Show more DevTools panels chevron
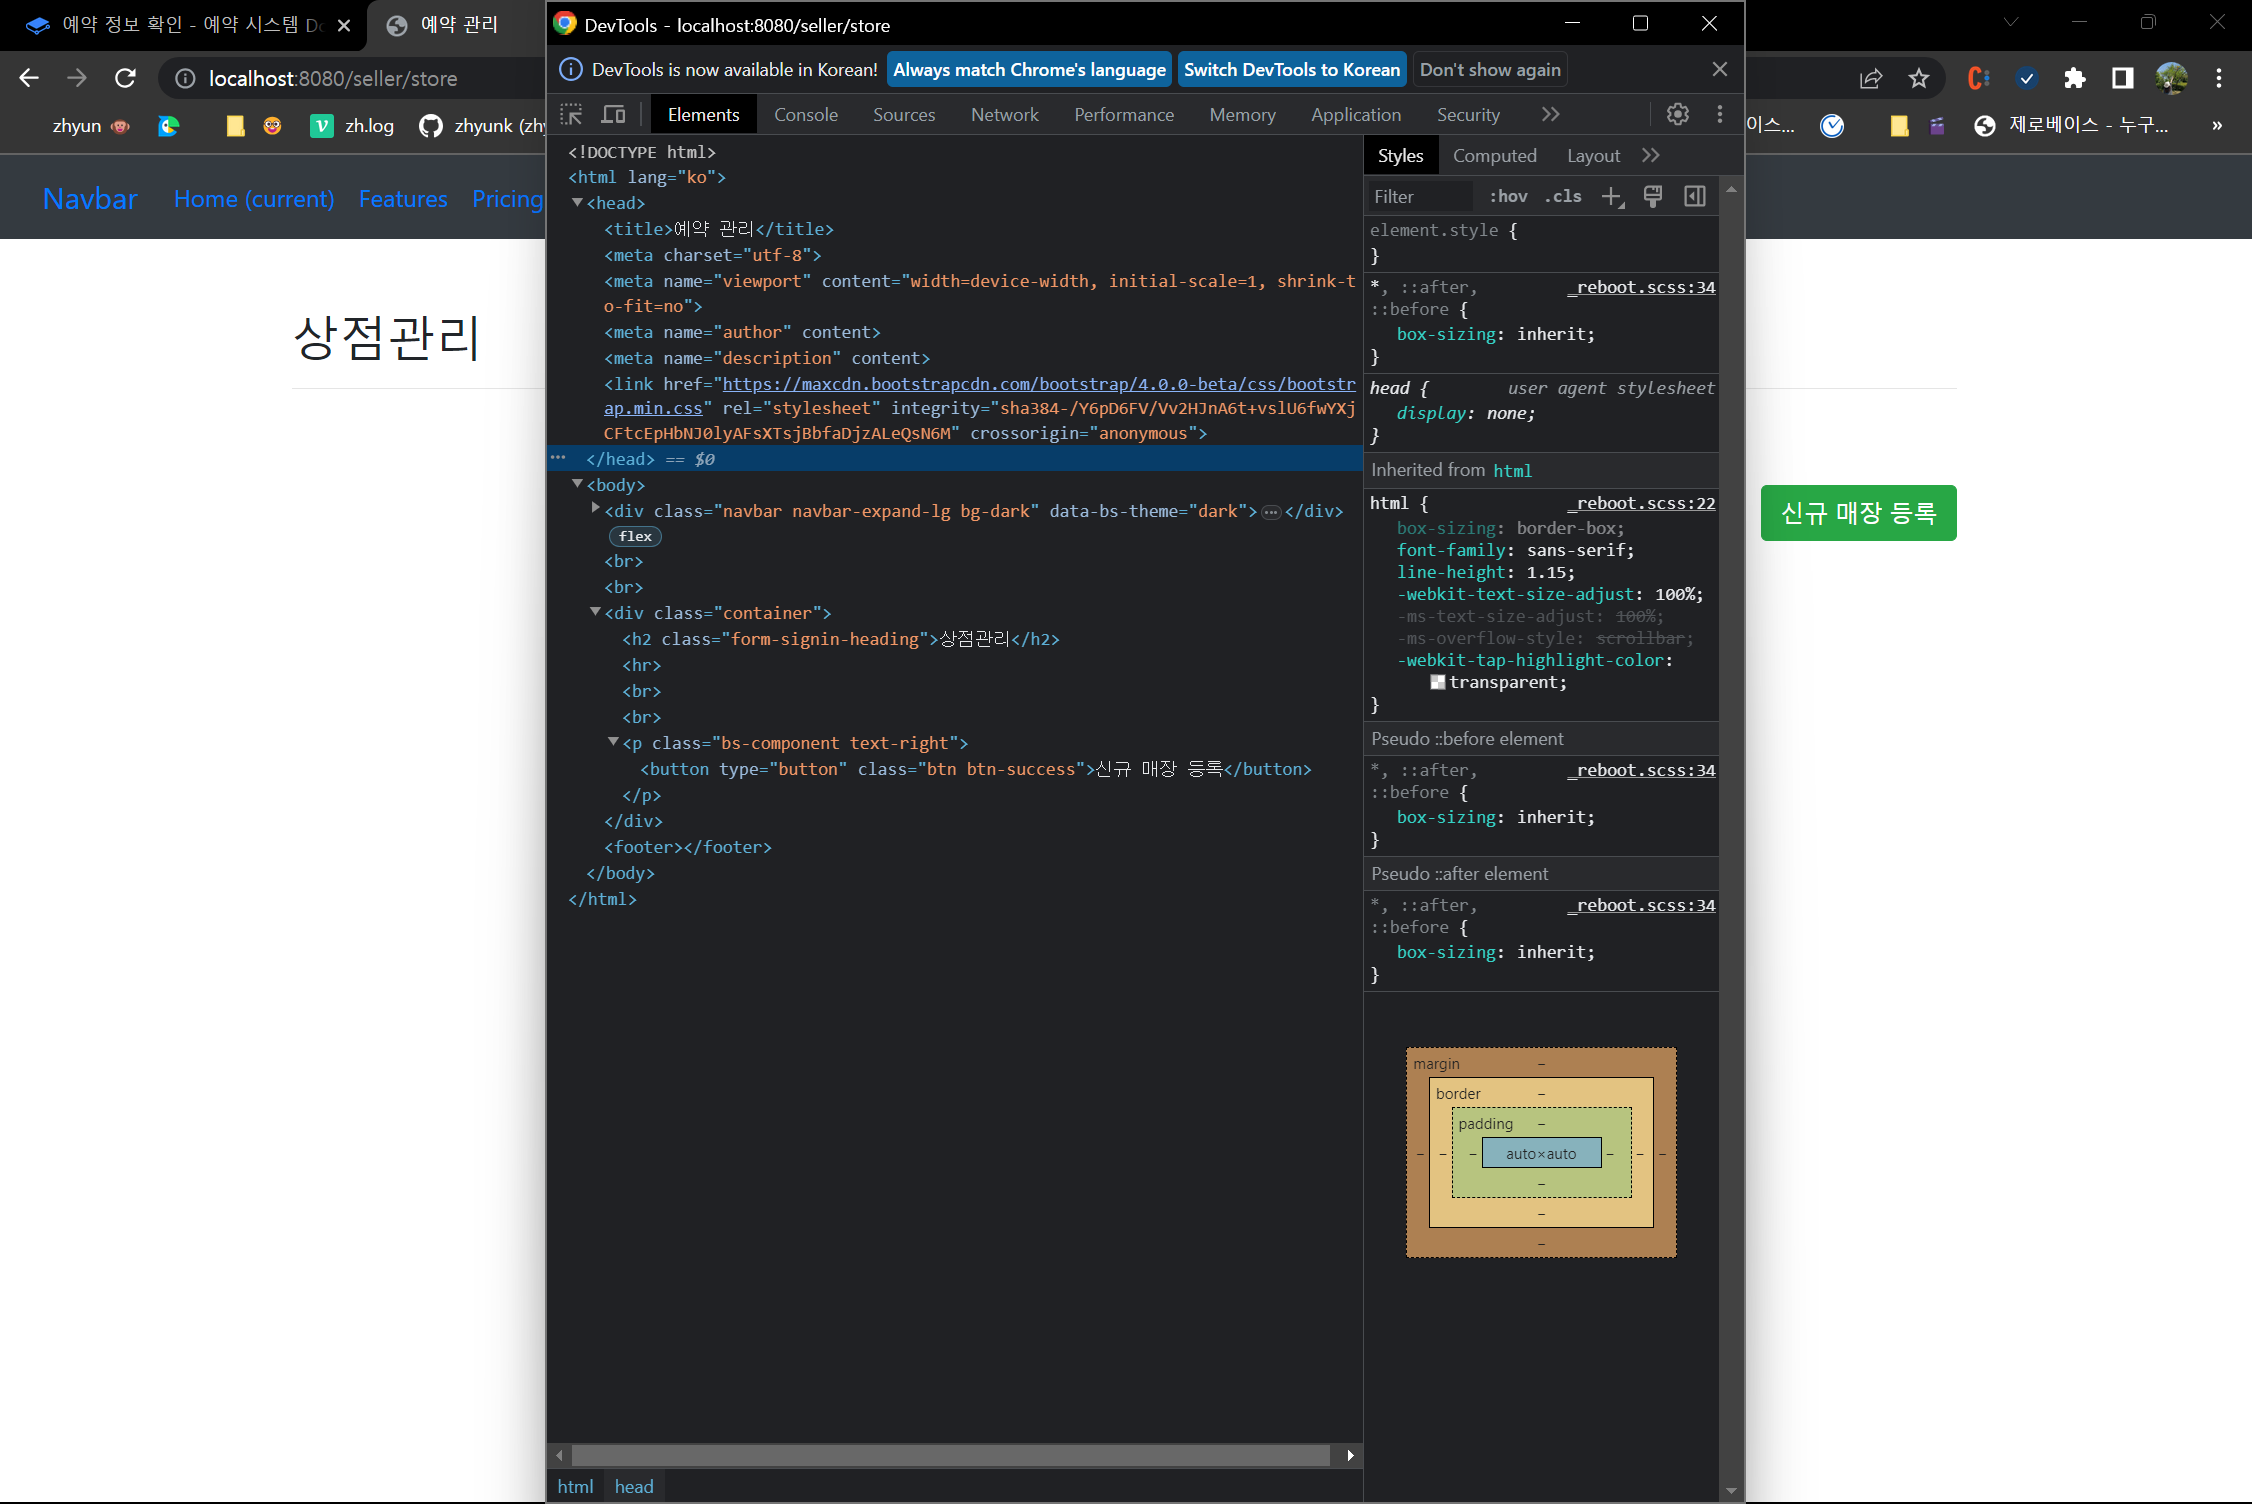This screenshot has width=2252, height=1504. point(1550,115)
